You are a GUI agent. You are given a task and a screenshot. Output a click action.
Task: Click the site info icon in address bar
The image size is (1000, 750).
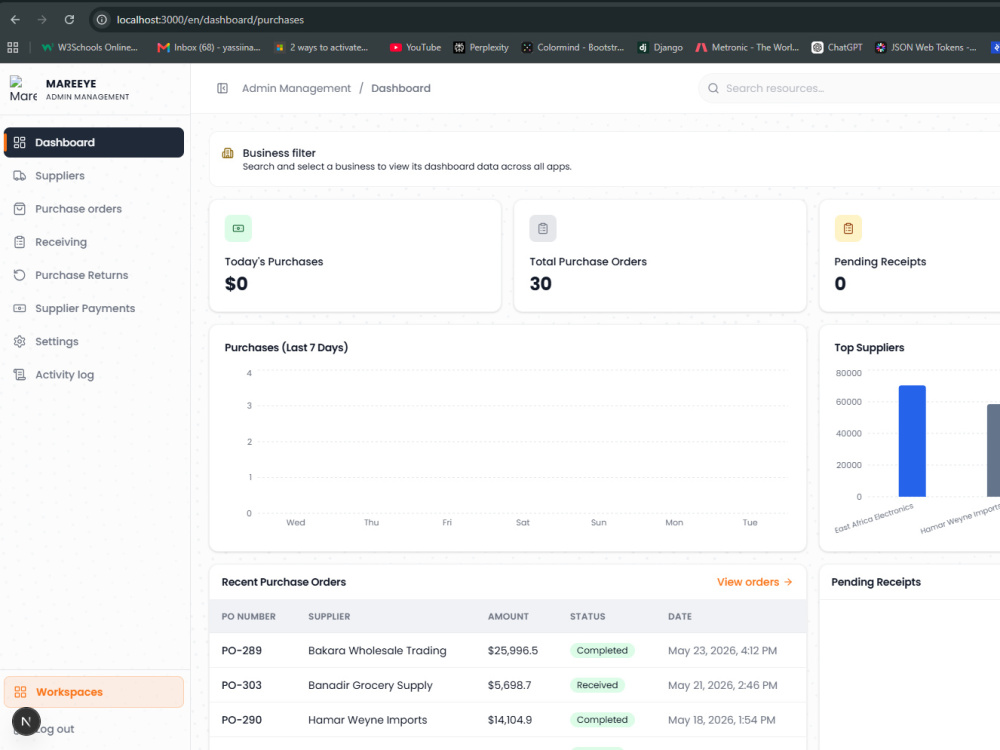pos(101,20)
